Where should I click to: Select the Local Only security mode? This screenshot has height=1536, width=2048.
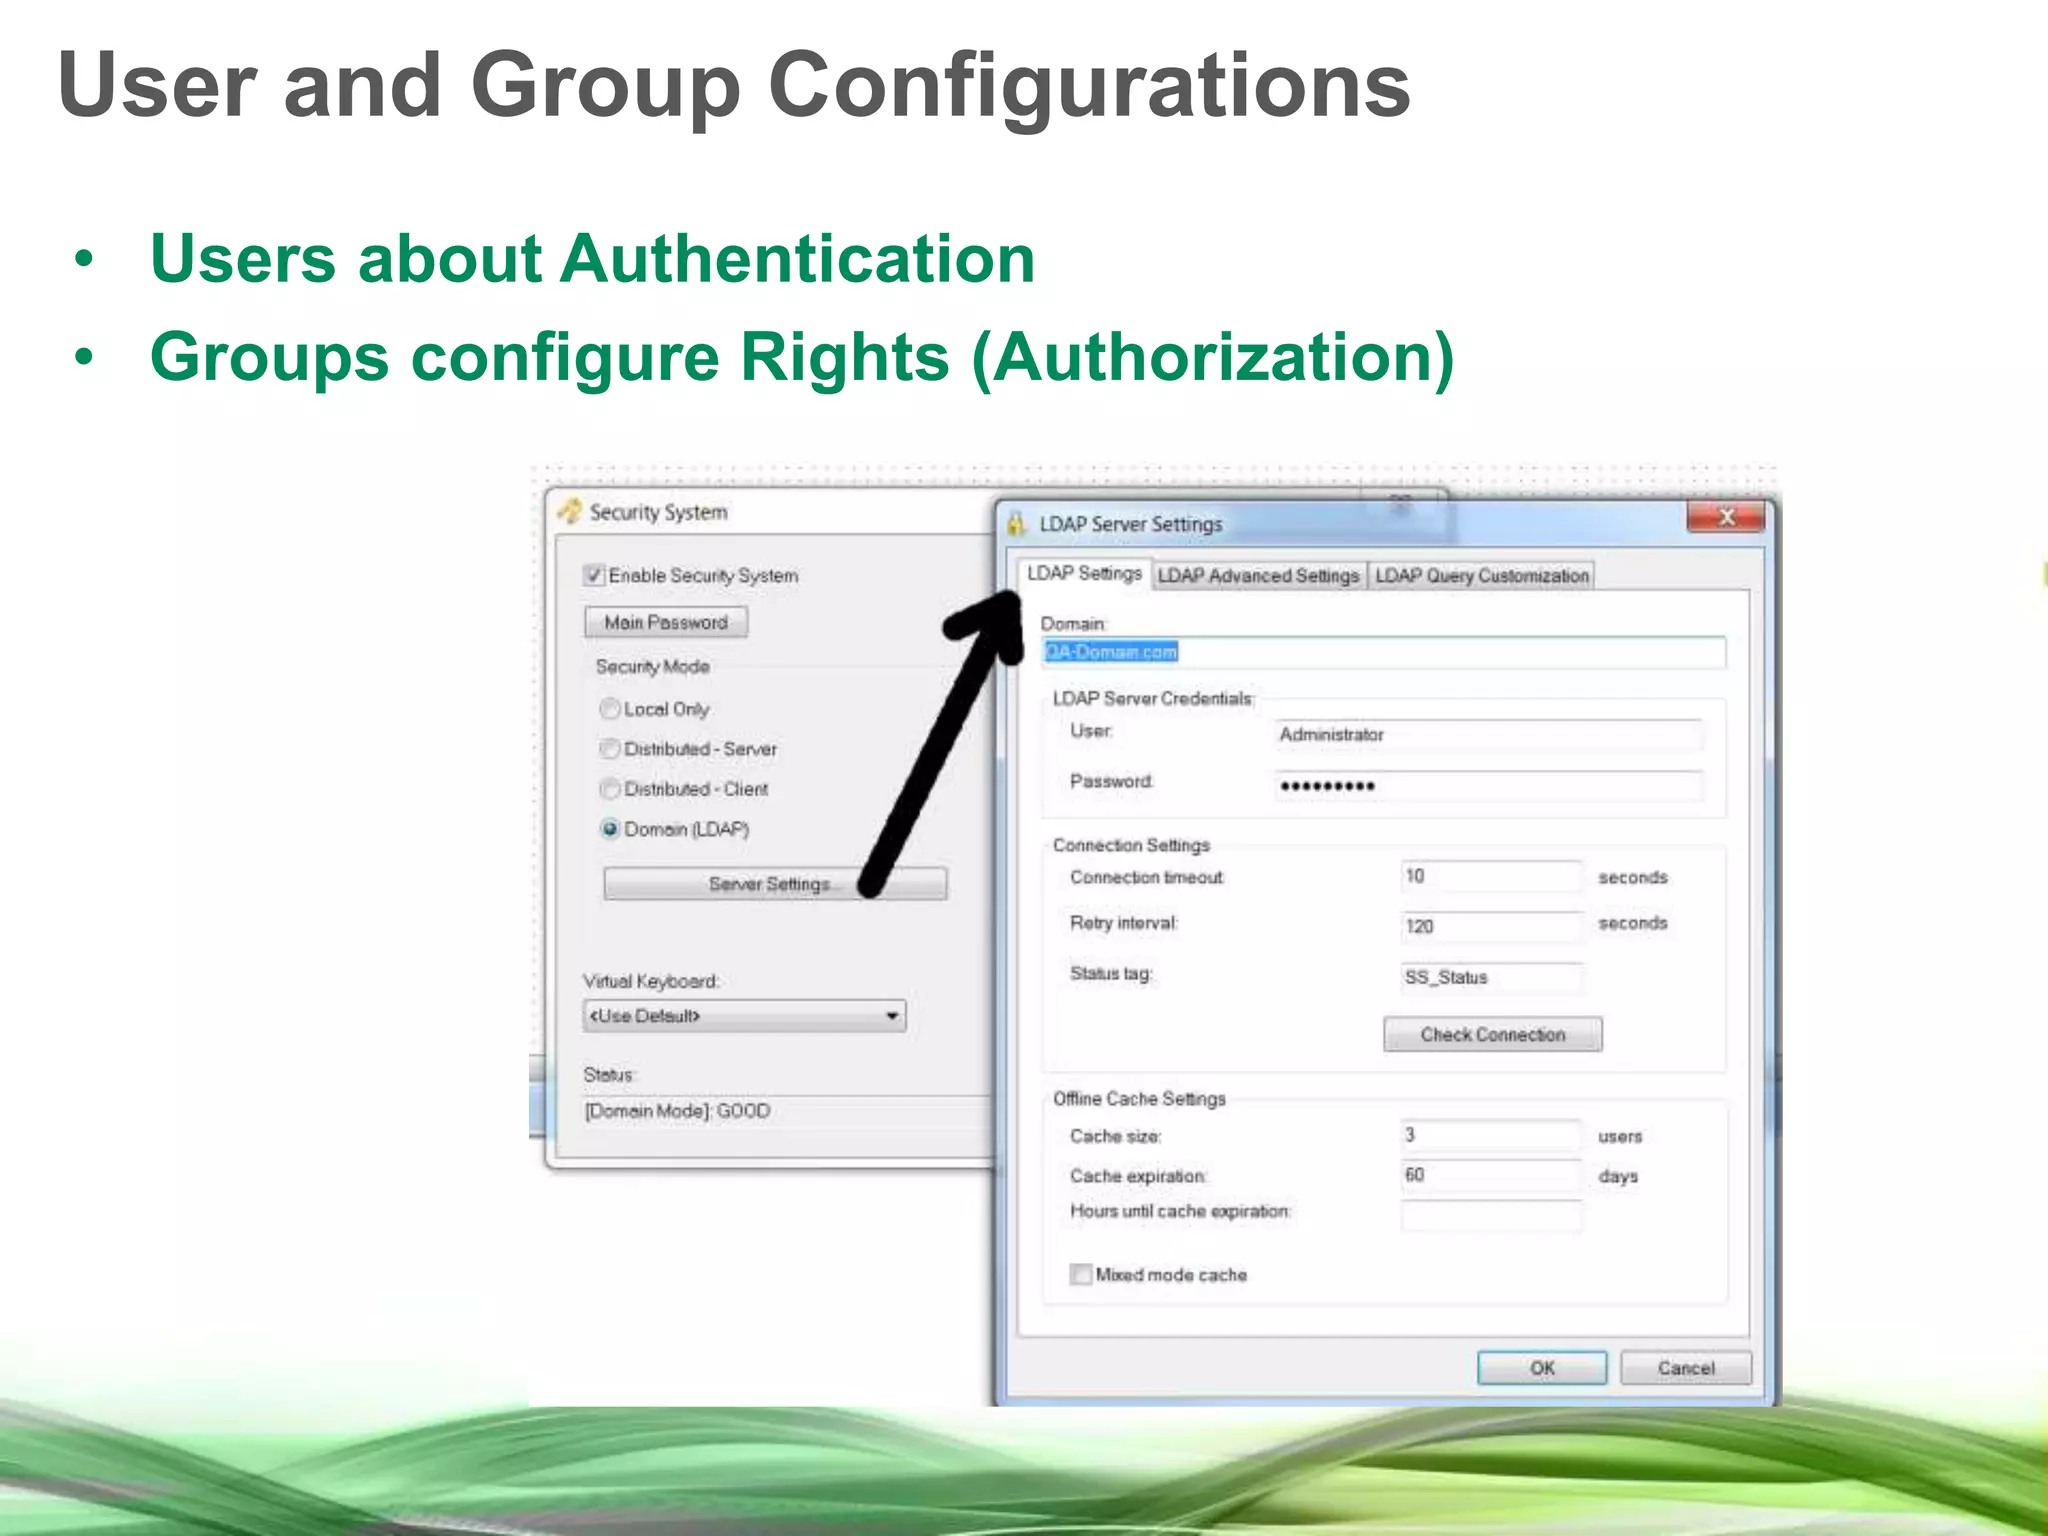tap(609, 708)
